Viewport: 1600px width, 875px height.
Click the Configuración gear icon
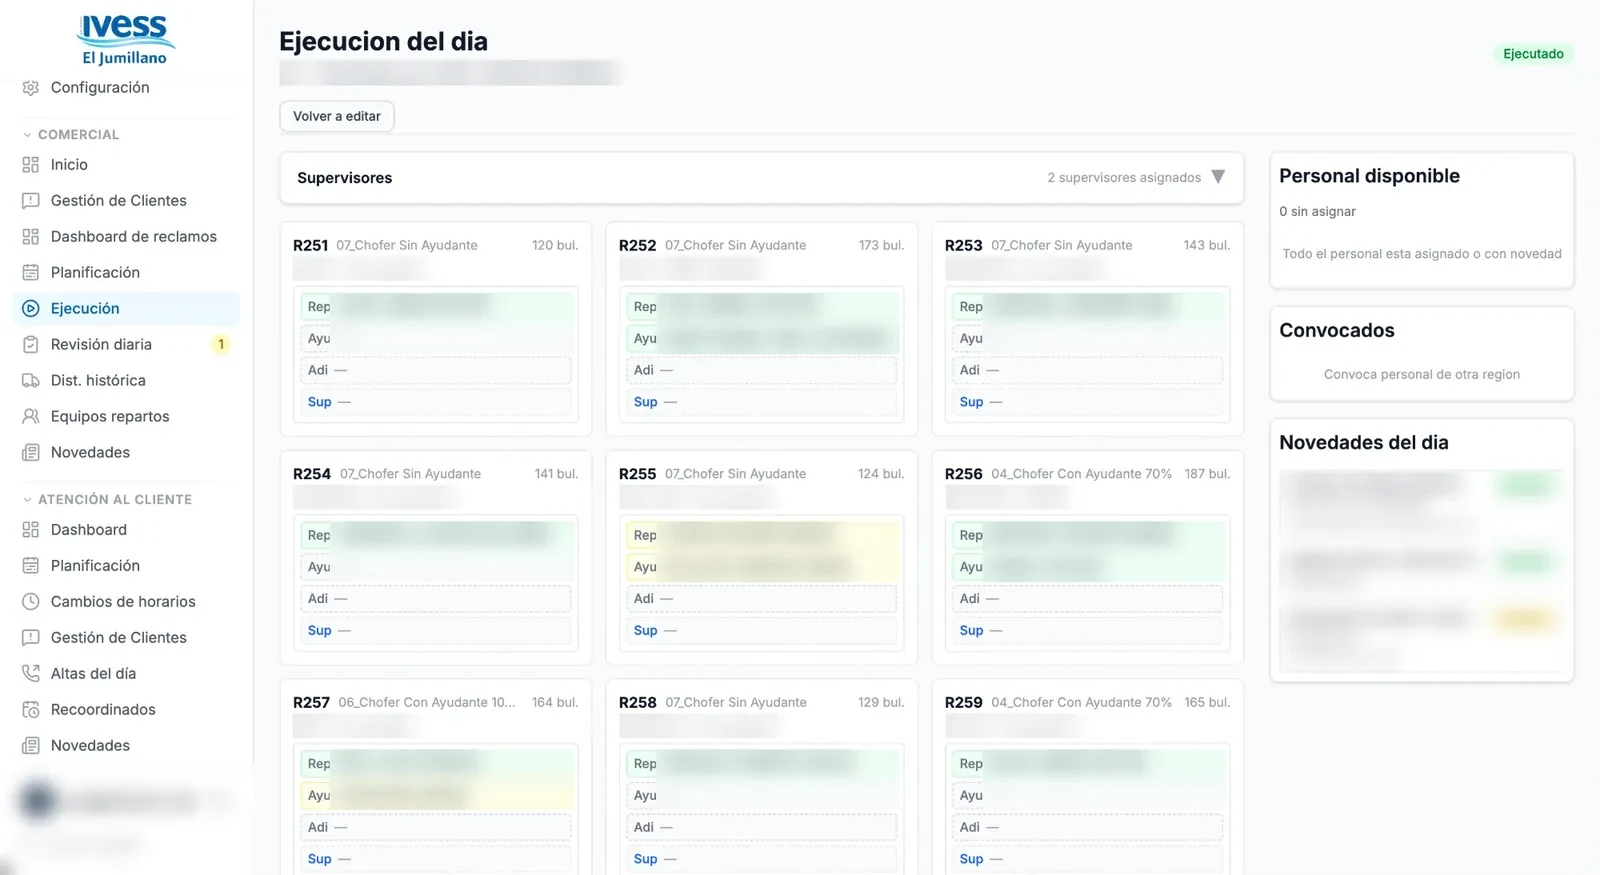tap(31, 88)
